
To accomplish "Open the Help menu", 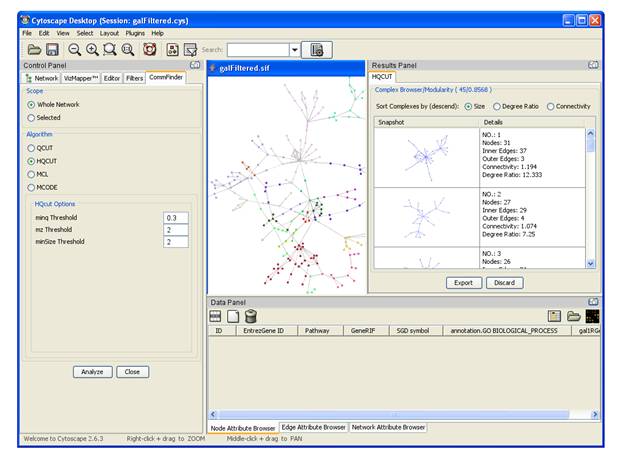I will pos(157,33).
